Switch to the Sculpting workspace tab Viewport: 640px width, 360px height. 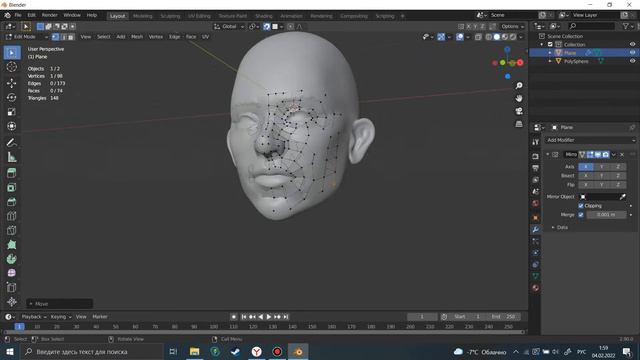coord(170,16)
